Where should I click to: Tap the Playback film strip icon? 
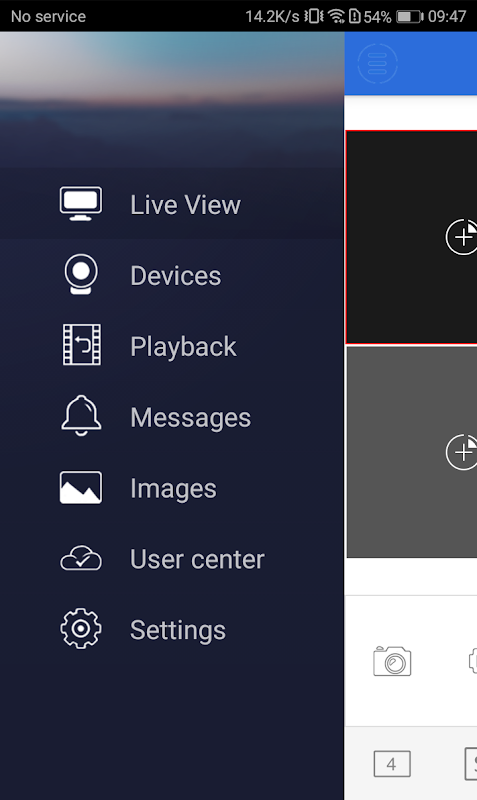click(82, 345)
